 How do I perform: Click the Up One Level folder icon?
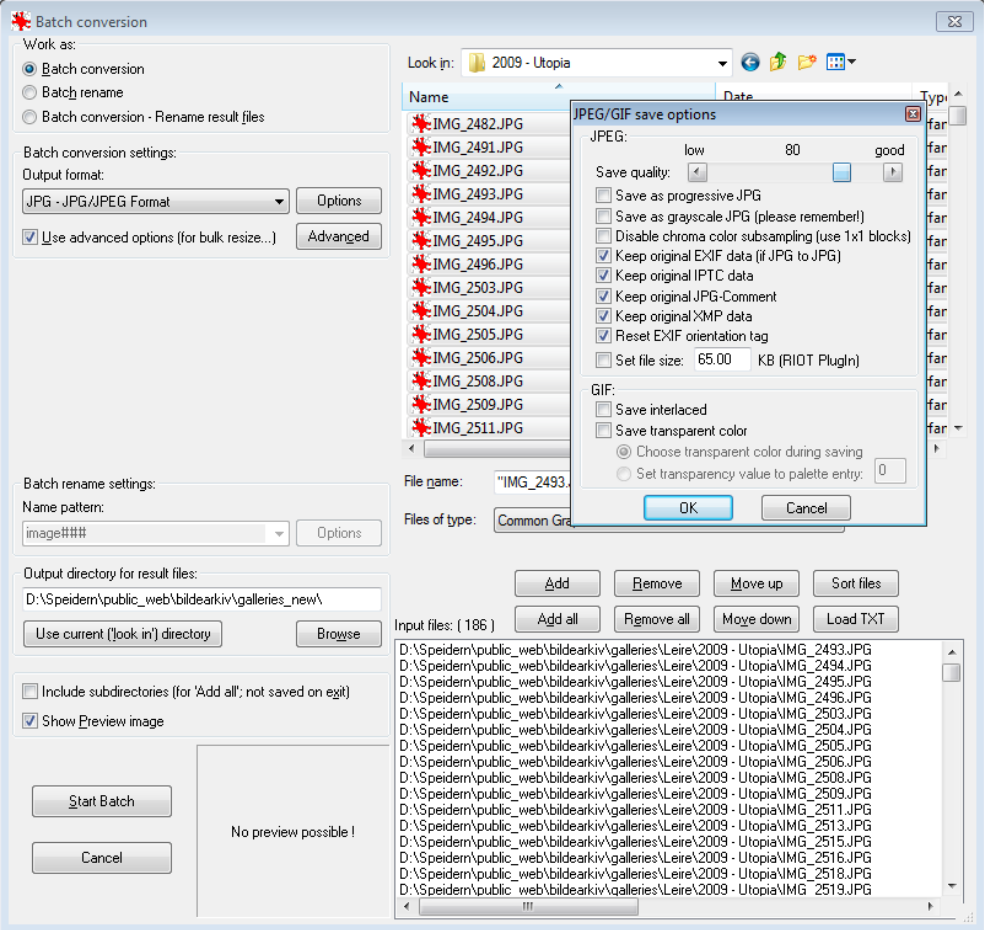[x=778, y=63]
